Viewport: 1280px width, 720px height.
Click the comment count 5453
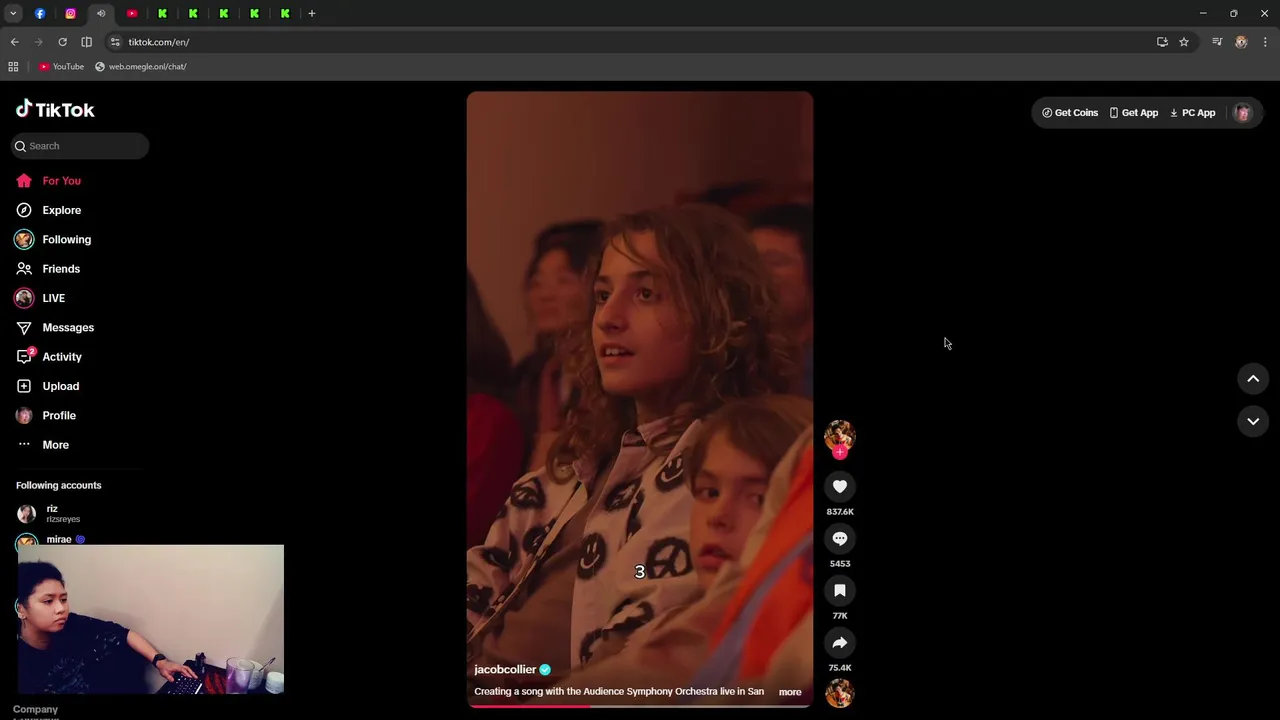[x=840, y=564]
